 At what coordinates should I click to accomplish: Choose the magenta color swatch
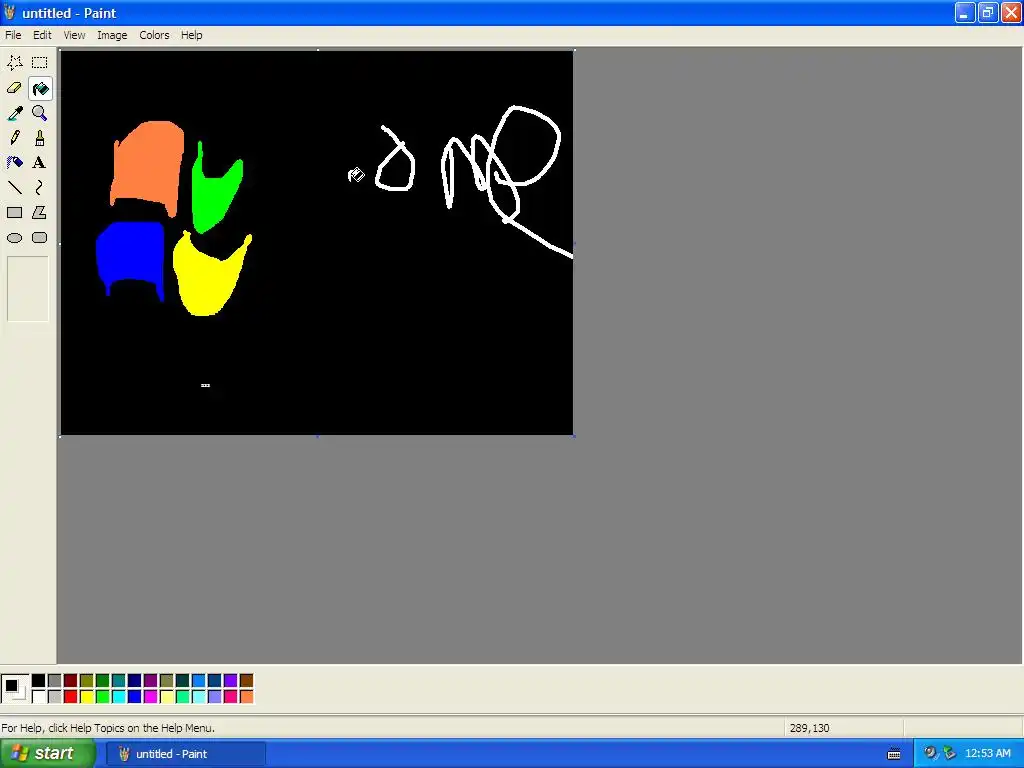(151, 697)
